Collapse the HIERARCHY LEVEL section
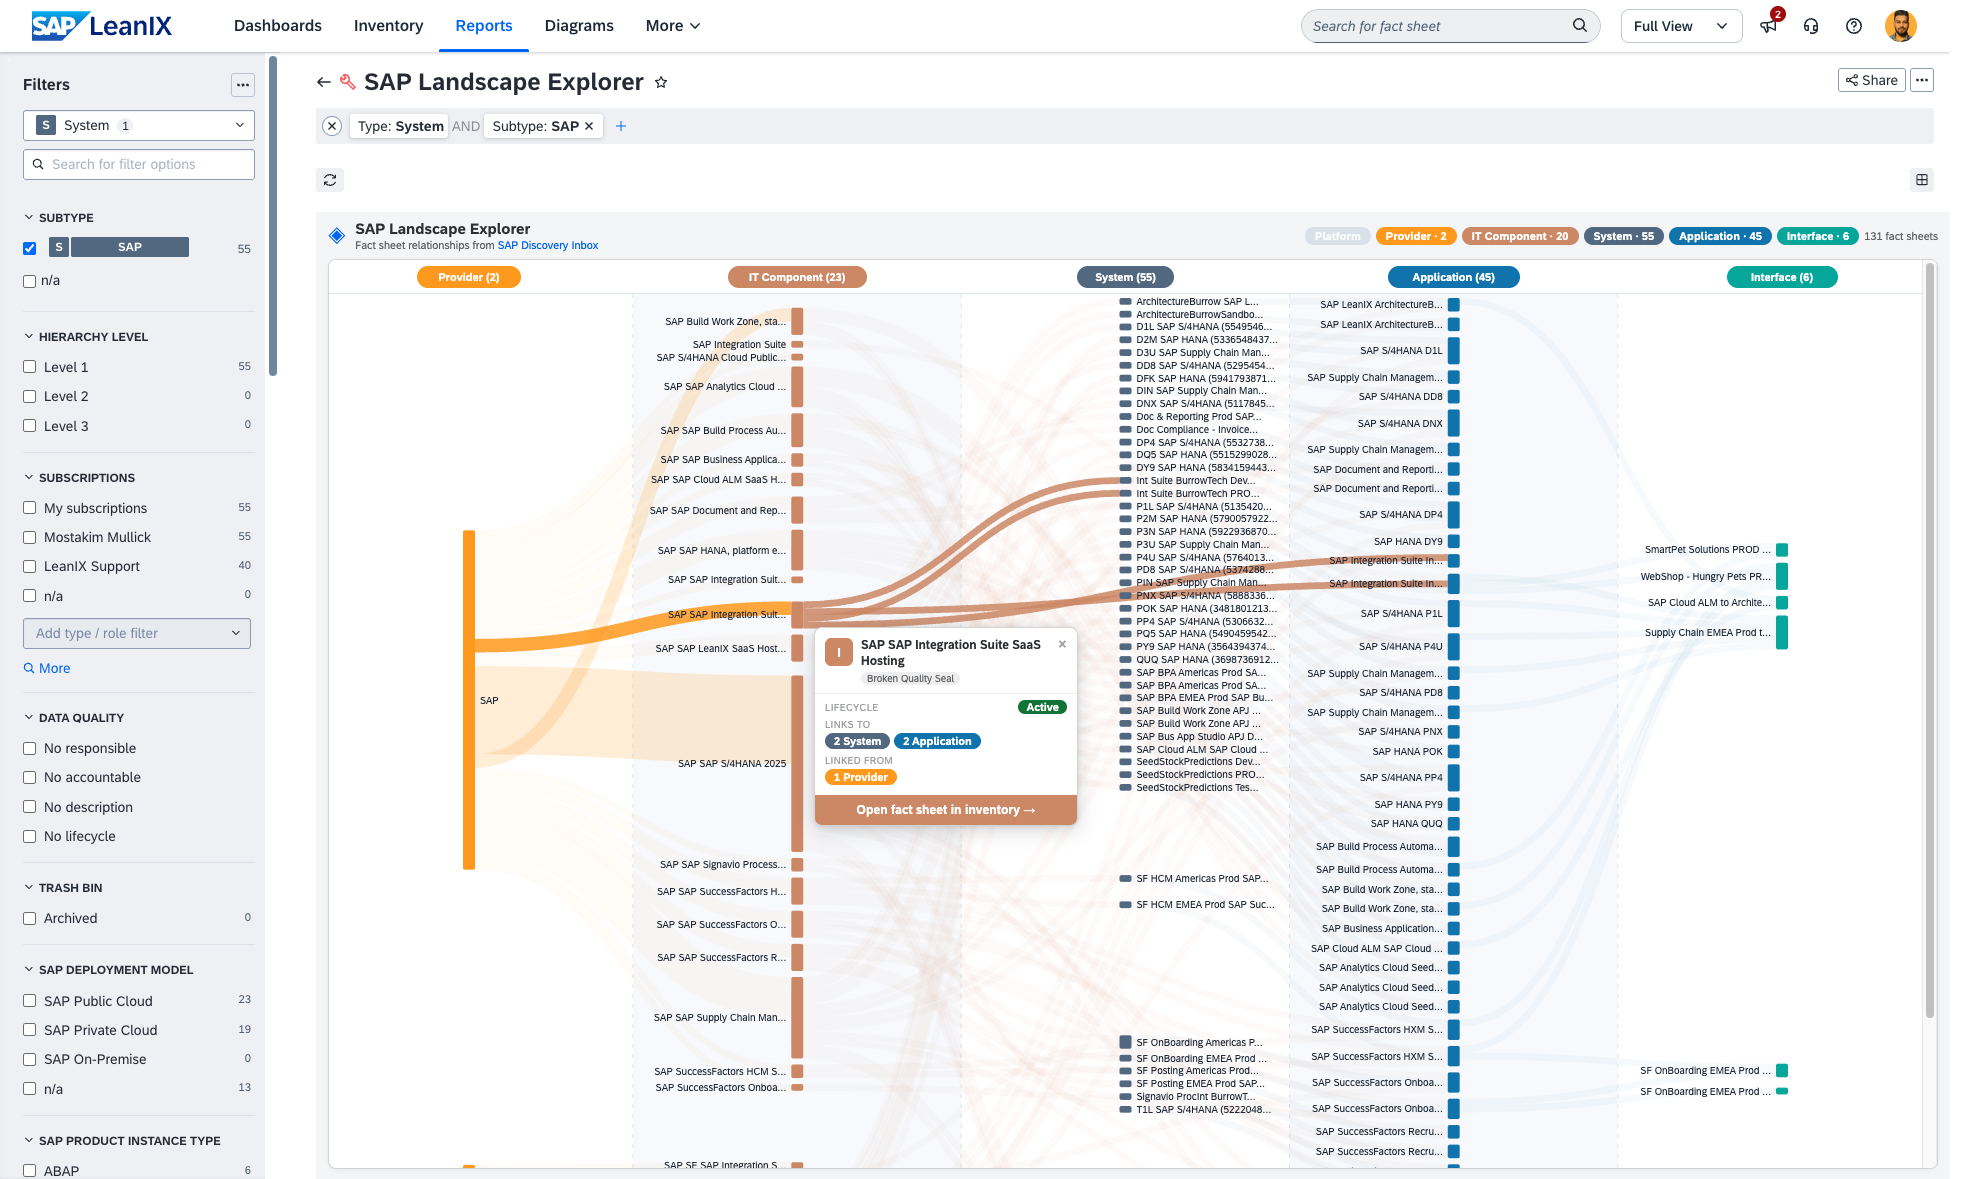This screenshot has width=1965, height=1179. (x=29, y=337)
